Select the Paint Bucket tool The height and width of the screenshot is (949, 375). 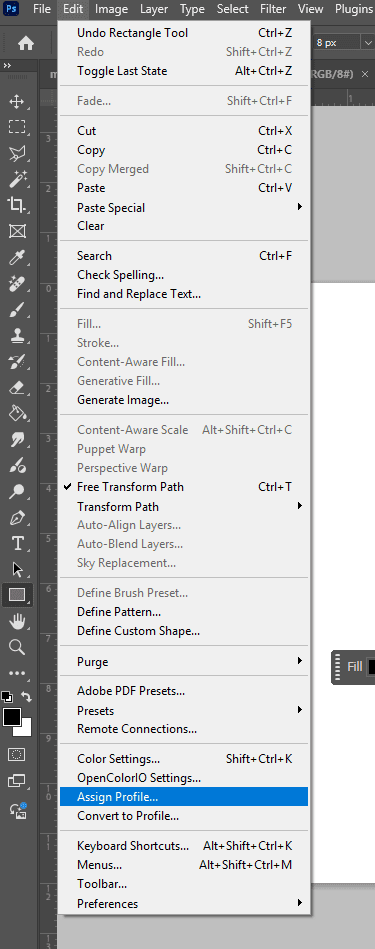click(17, 414)
